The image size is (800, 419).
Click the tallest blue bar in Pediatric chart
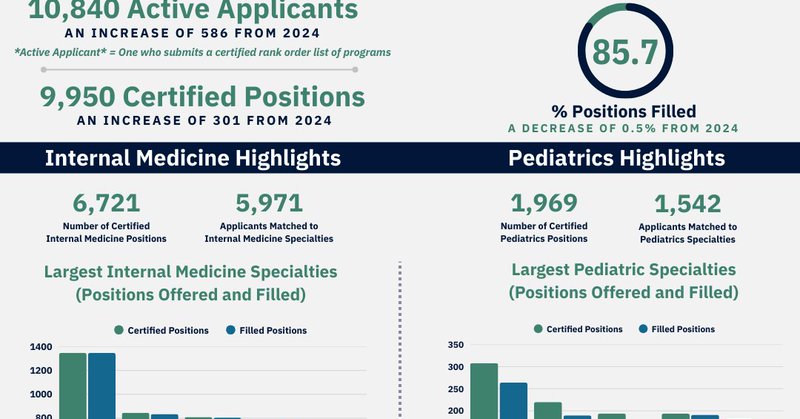tap(514, 401)
